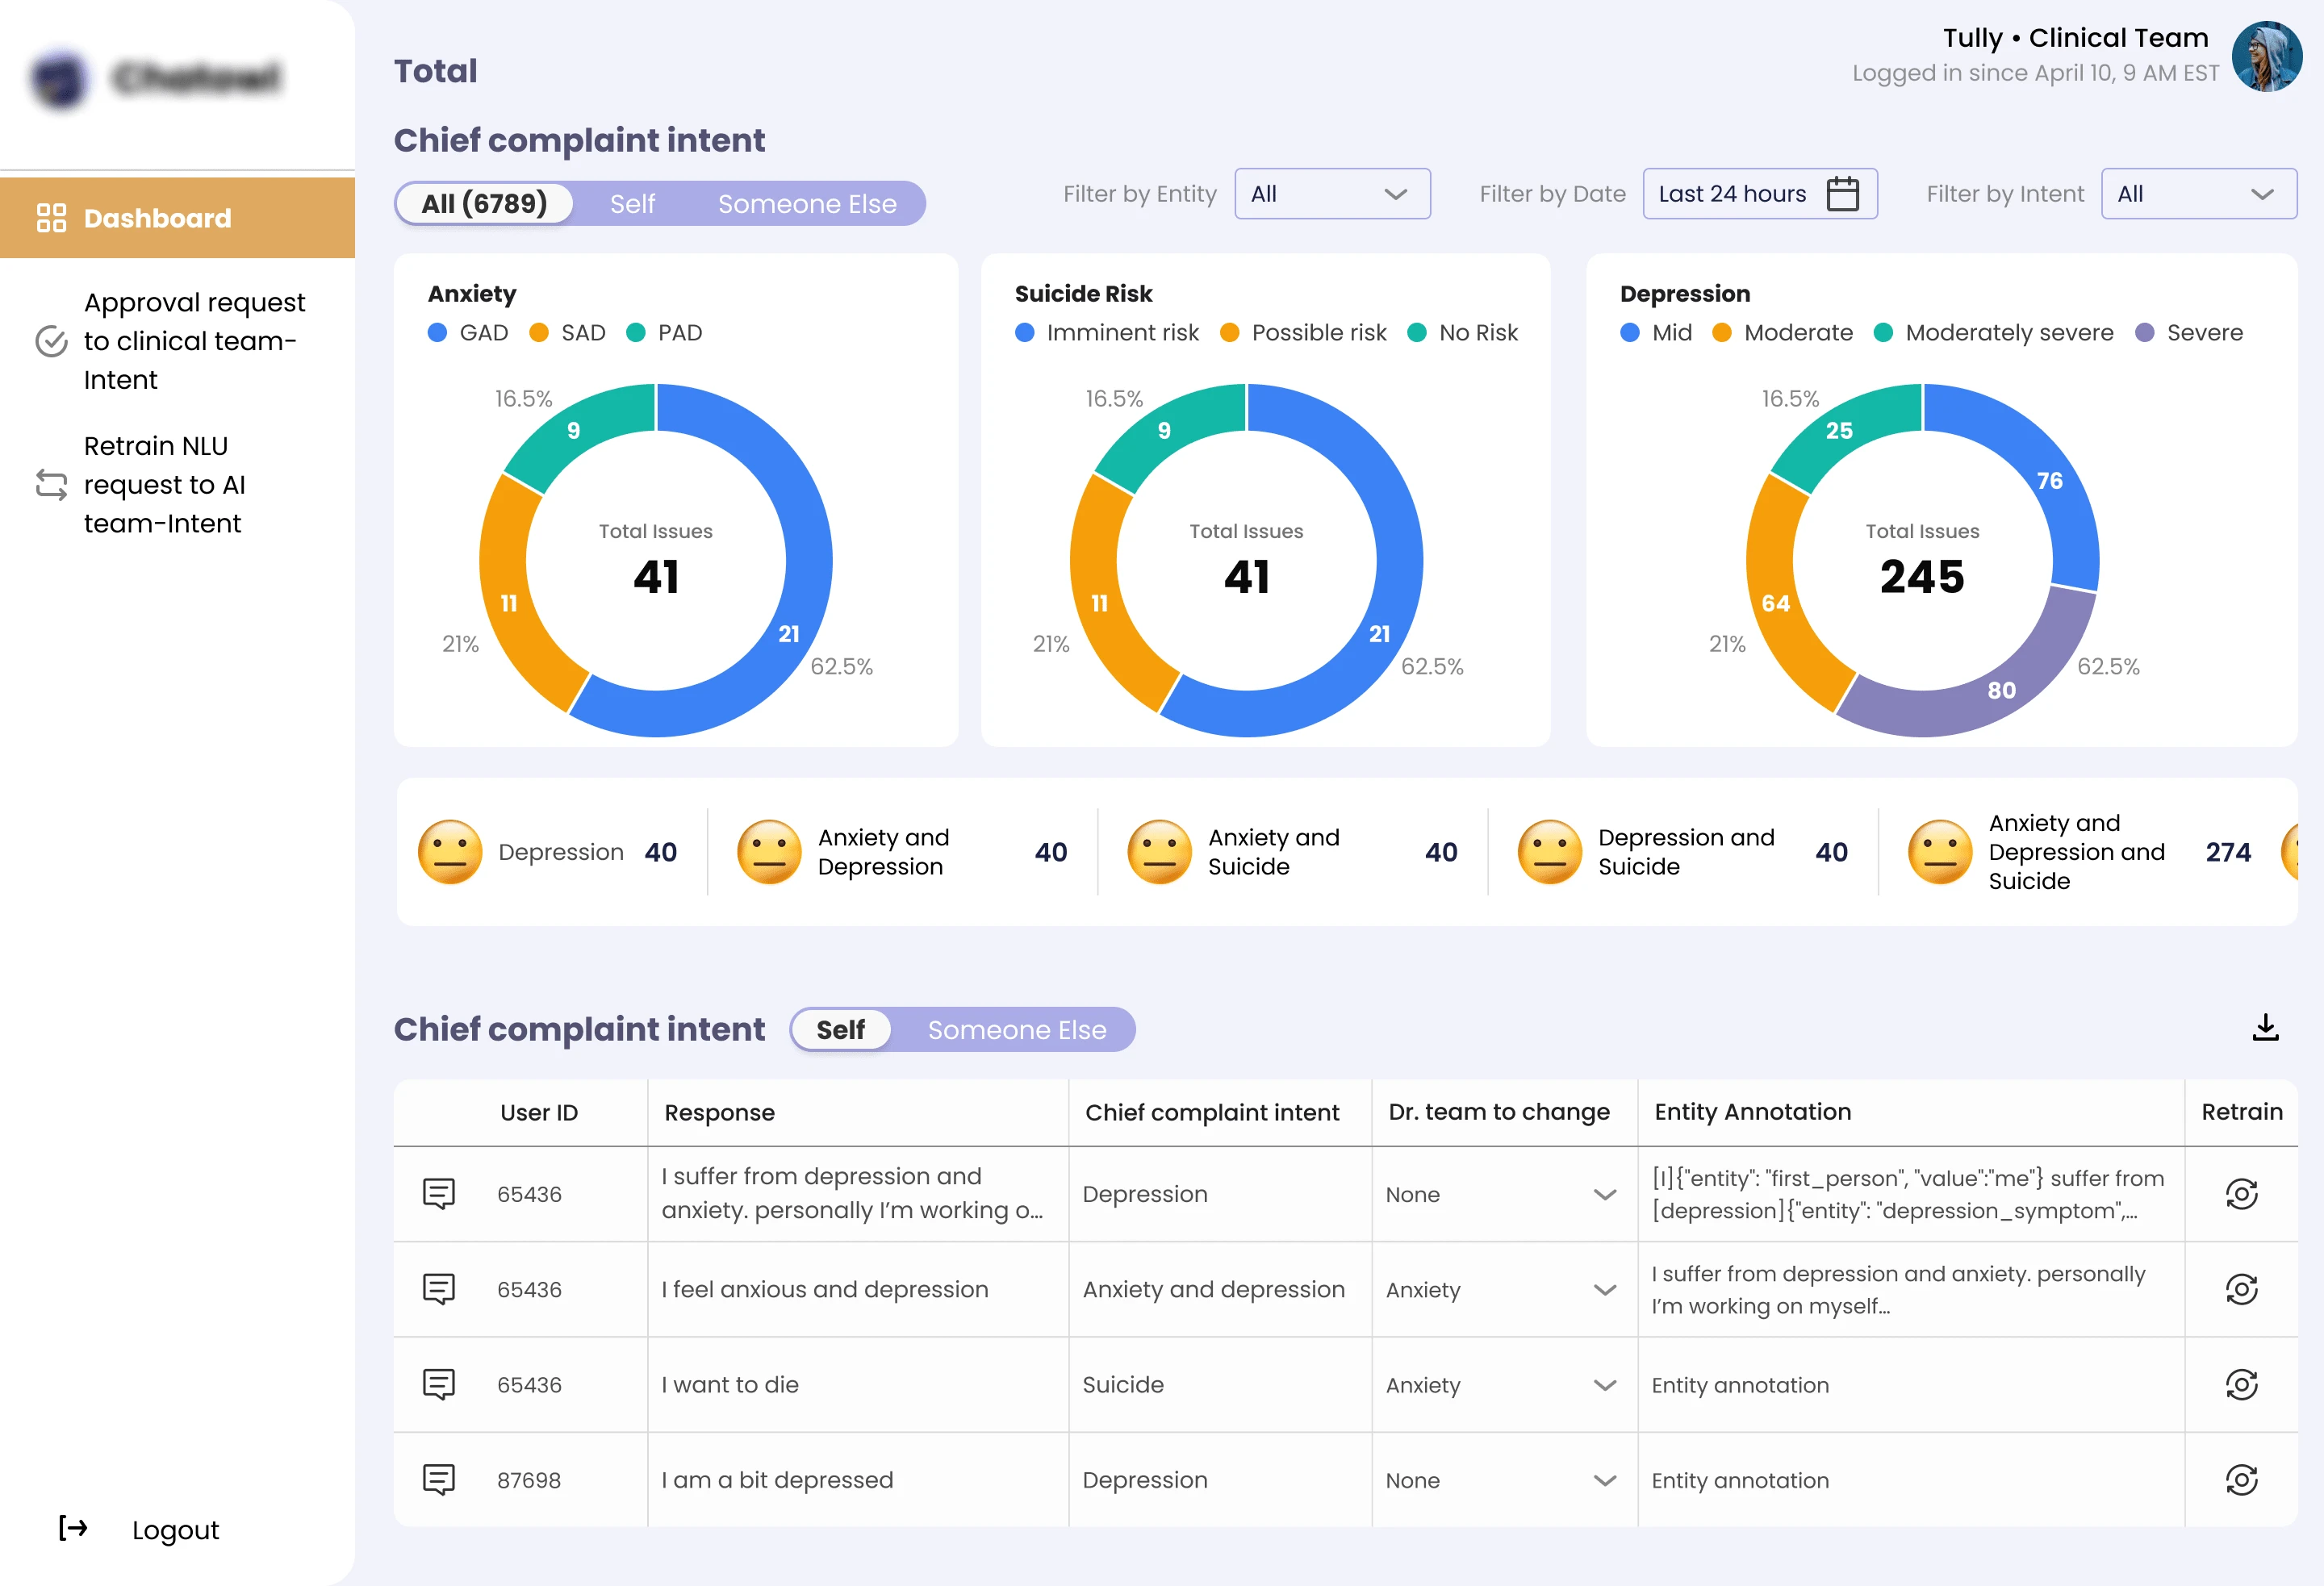The image size is (2324, 1586).
Task: Click the logout arrow icon
Action: [x=73, y=1528]
